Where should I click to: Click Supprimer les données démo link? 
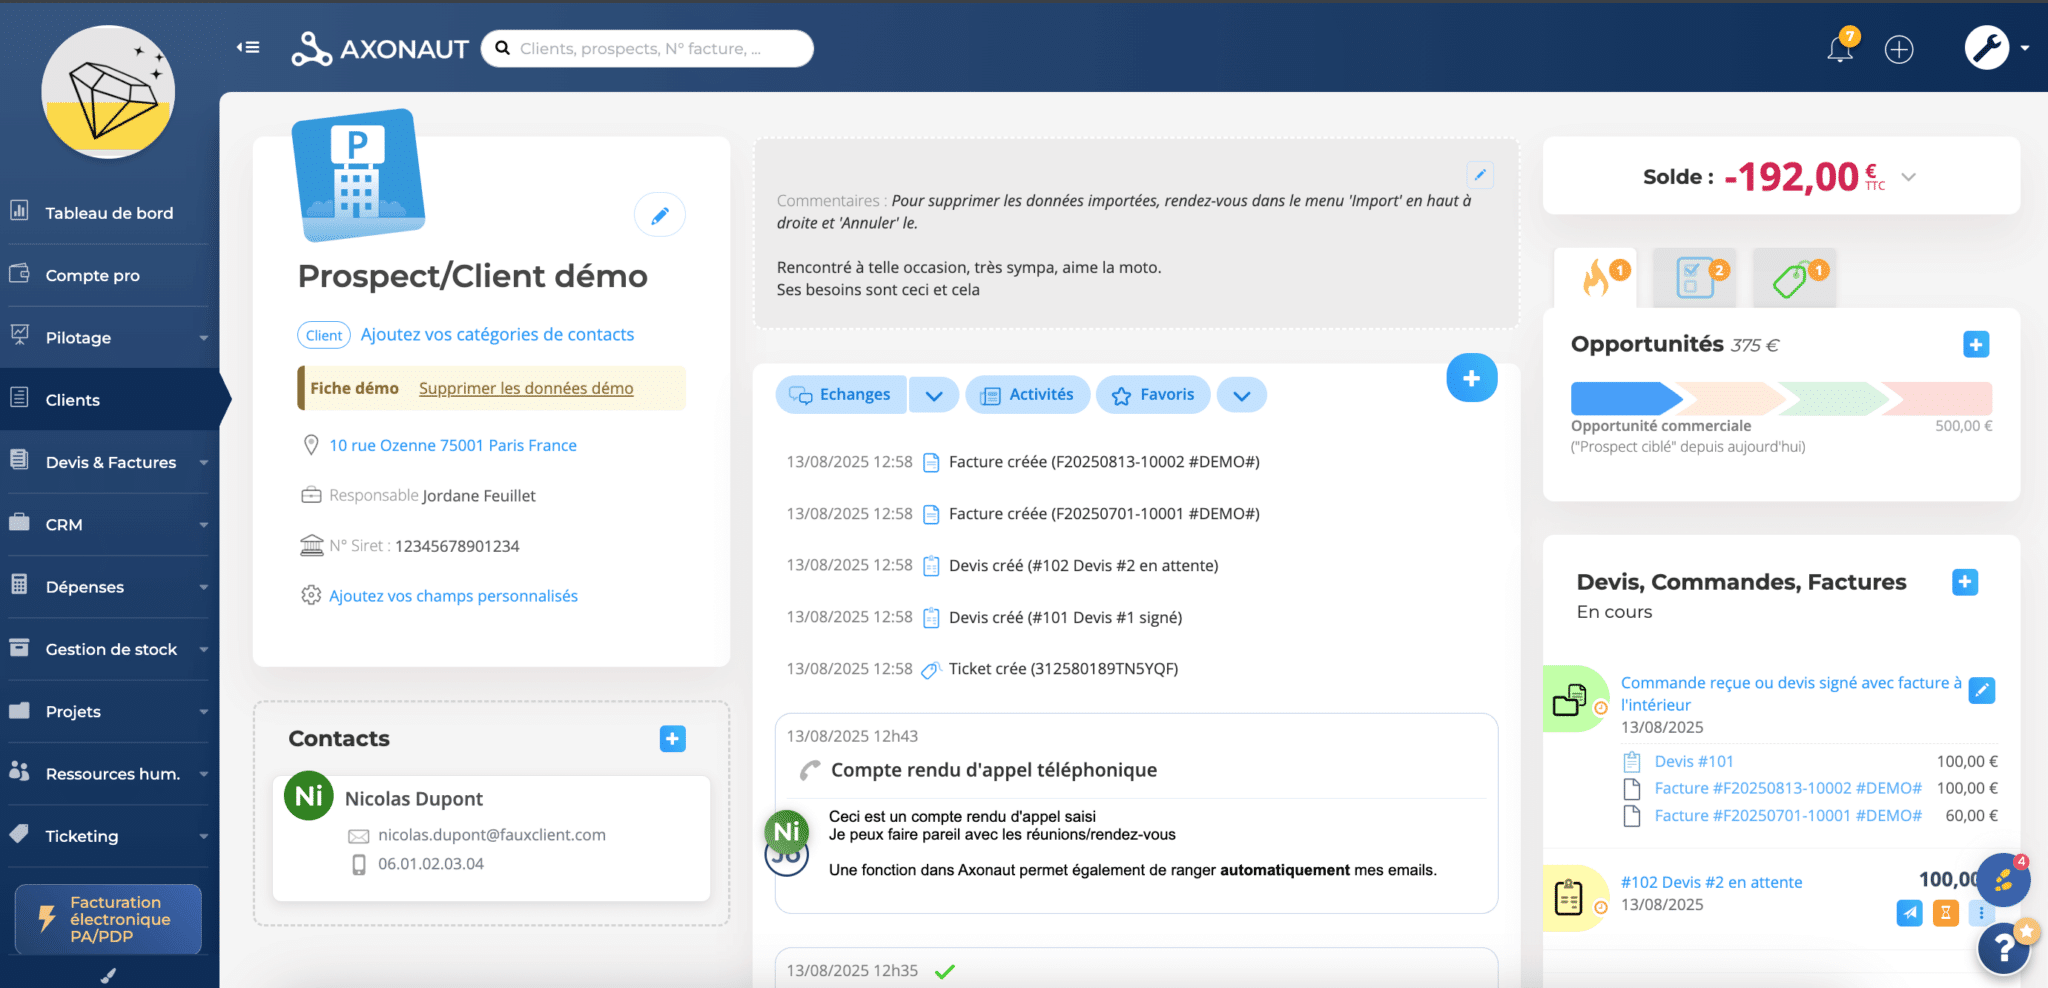point(526,388)
